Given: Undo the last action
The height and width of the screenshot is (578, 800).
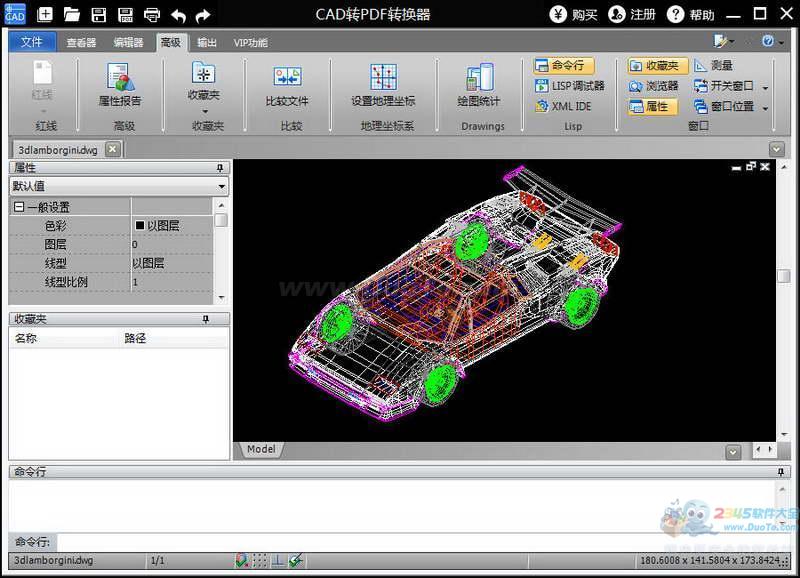Looking at the screenshot, I should point(178,15).
